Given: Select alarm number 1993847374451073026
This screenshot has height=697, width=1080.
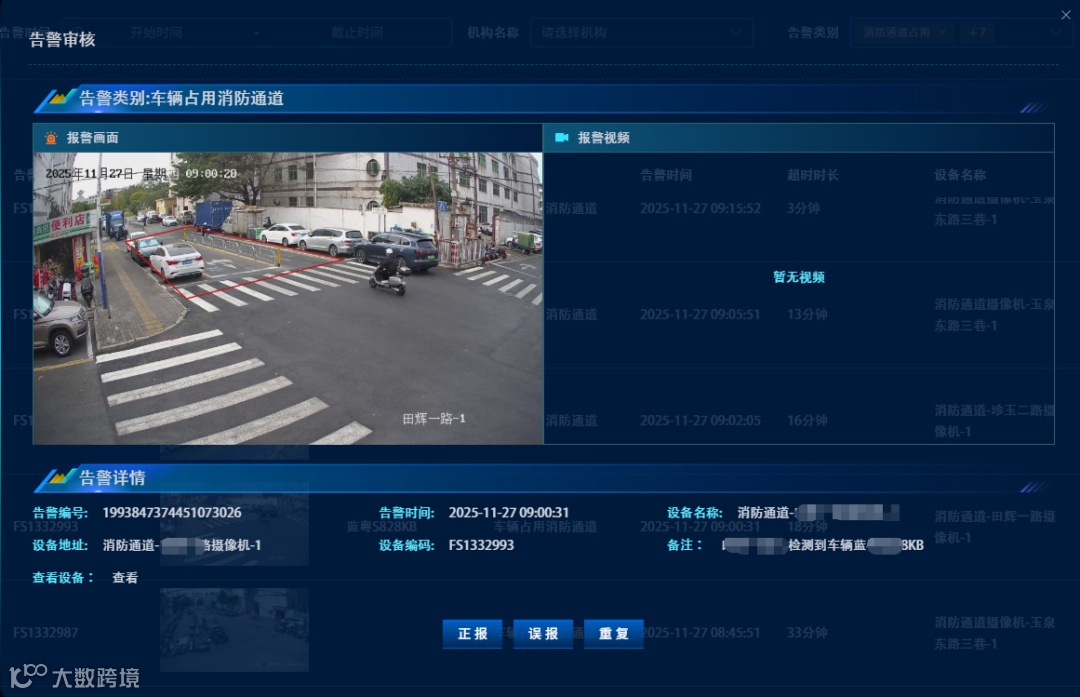Looking at the screenshot, I should coord(172,512).
